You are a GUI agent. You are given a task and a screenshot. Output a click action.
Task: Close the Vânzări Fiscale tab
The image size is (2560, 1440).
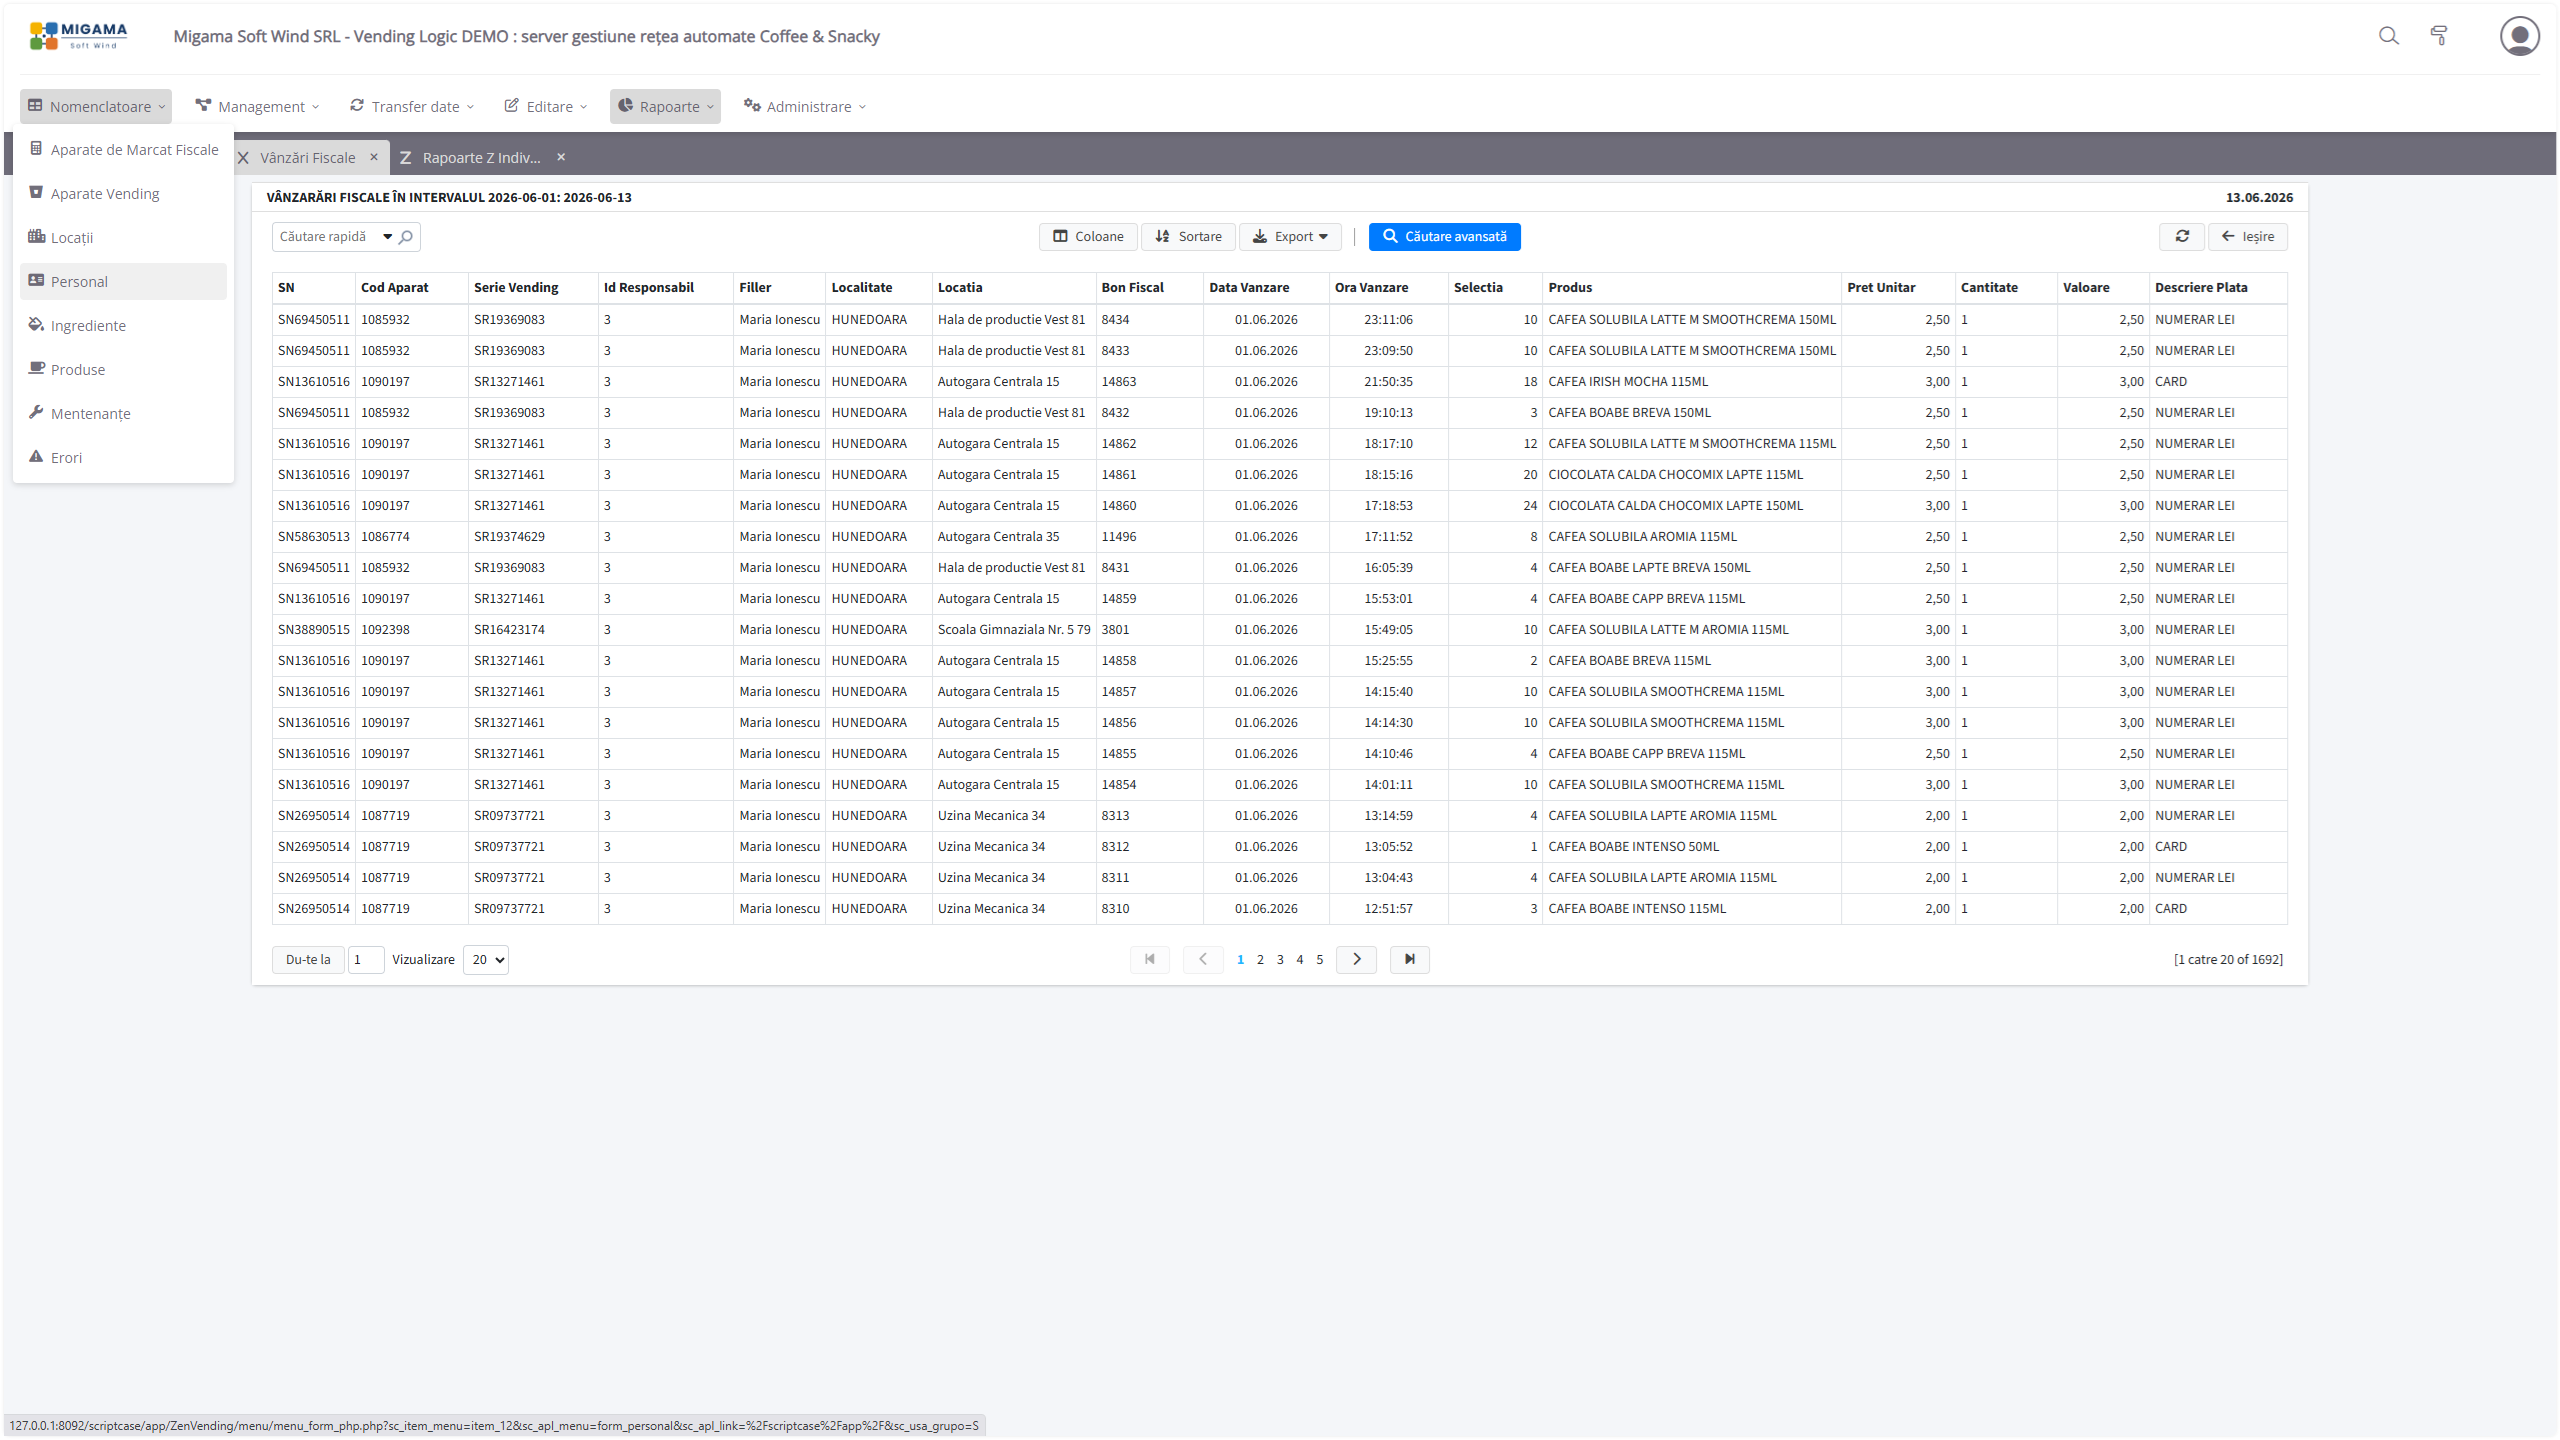coord(374,157)
